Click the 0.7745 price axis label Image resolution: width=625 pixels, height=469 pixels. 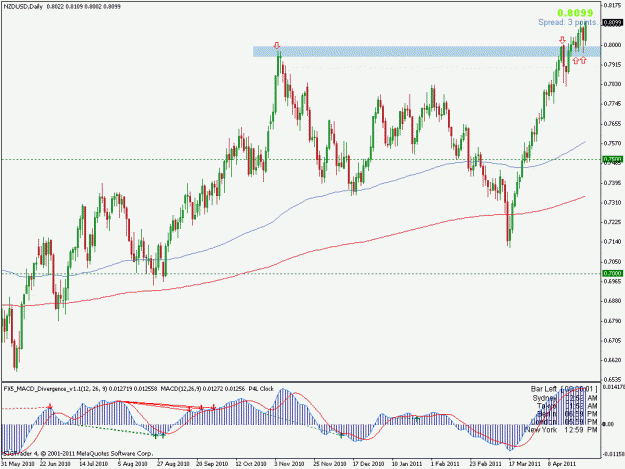click(613, 104)
